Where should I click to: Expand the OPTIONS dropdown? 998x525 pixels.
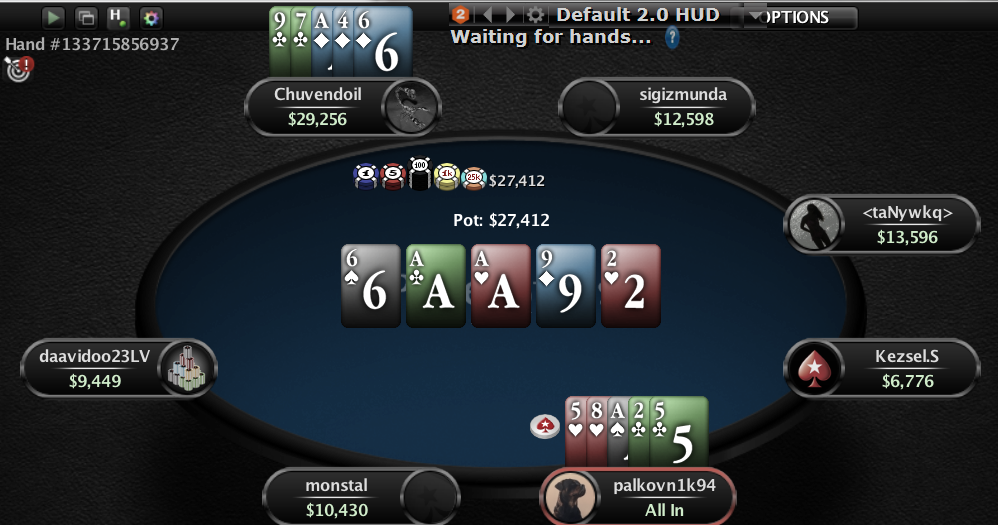tap(801, 17)
